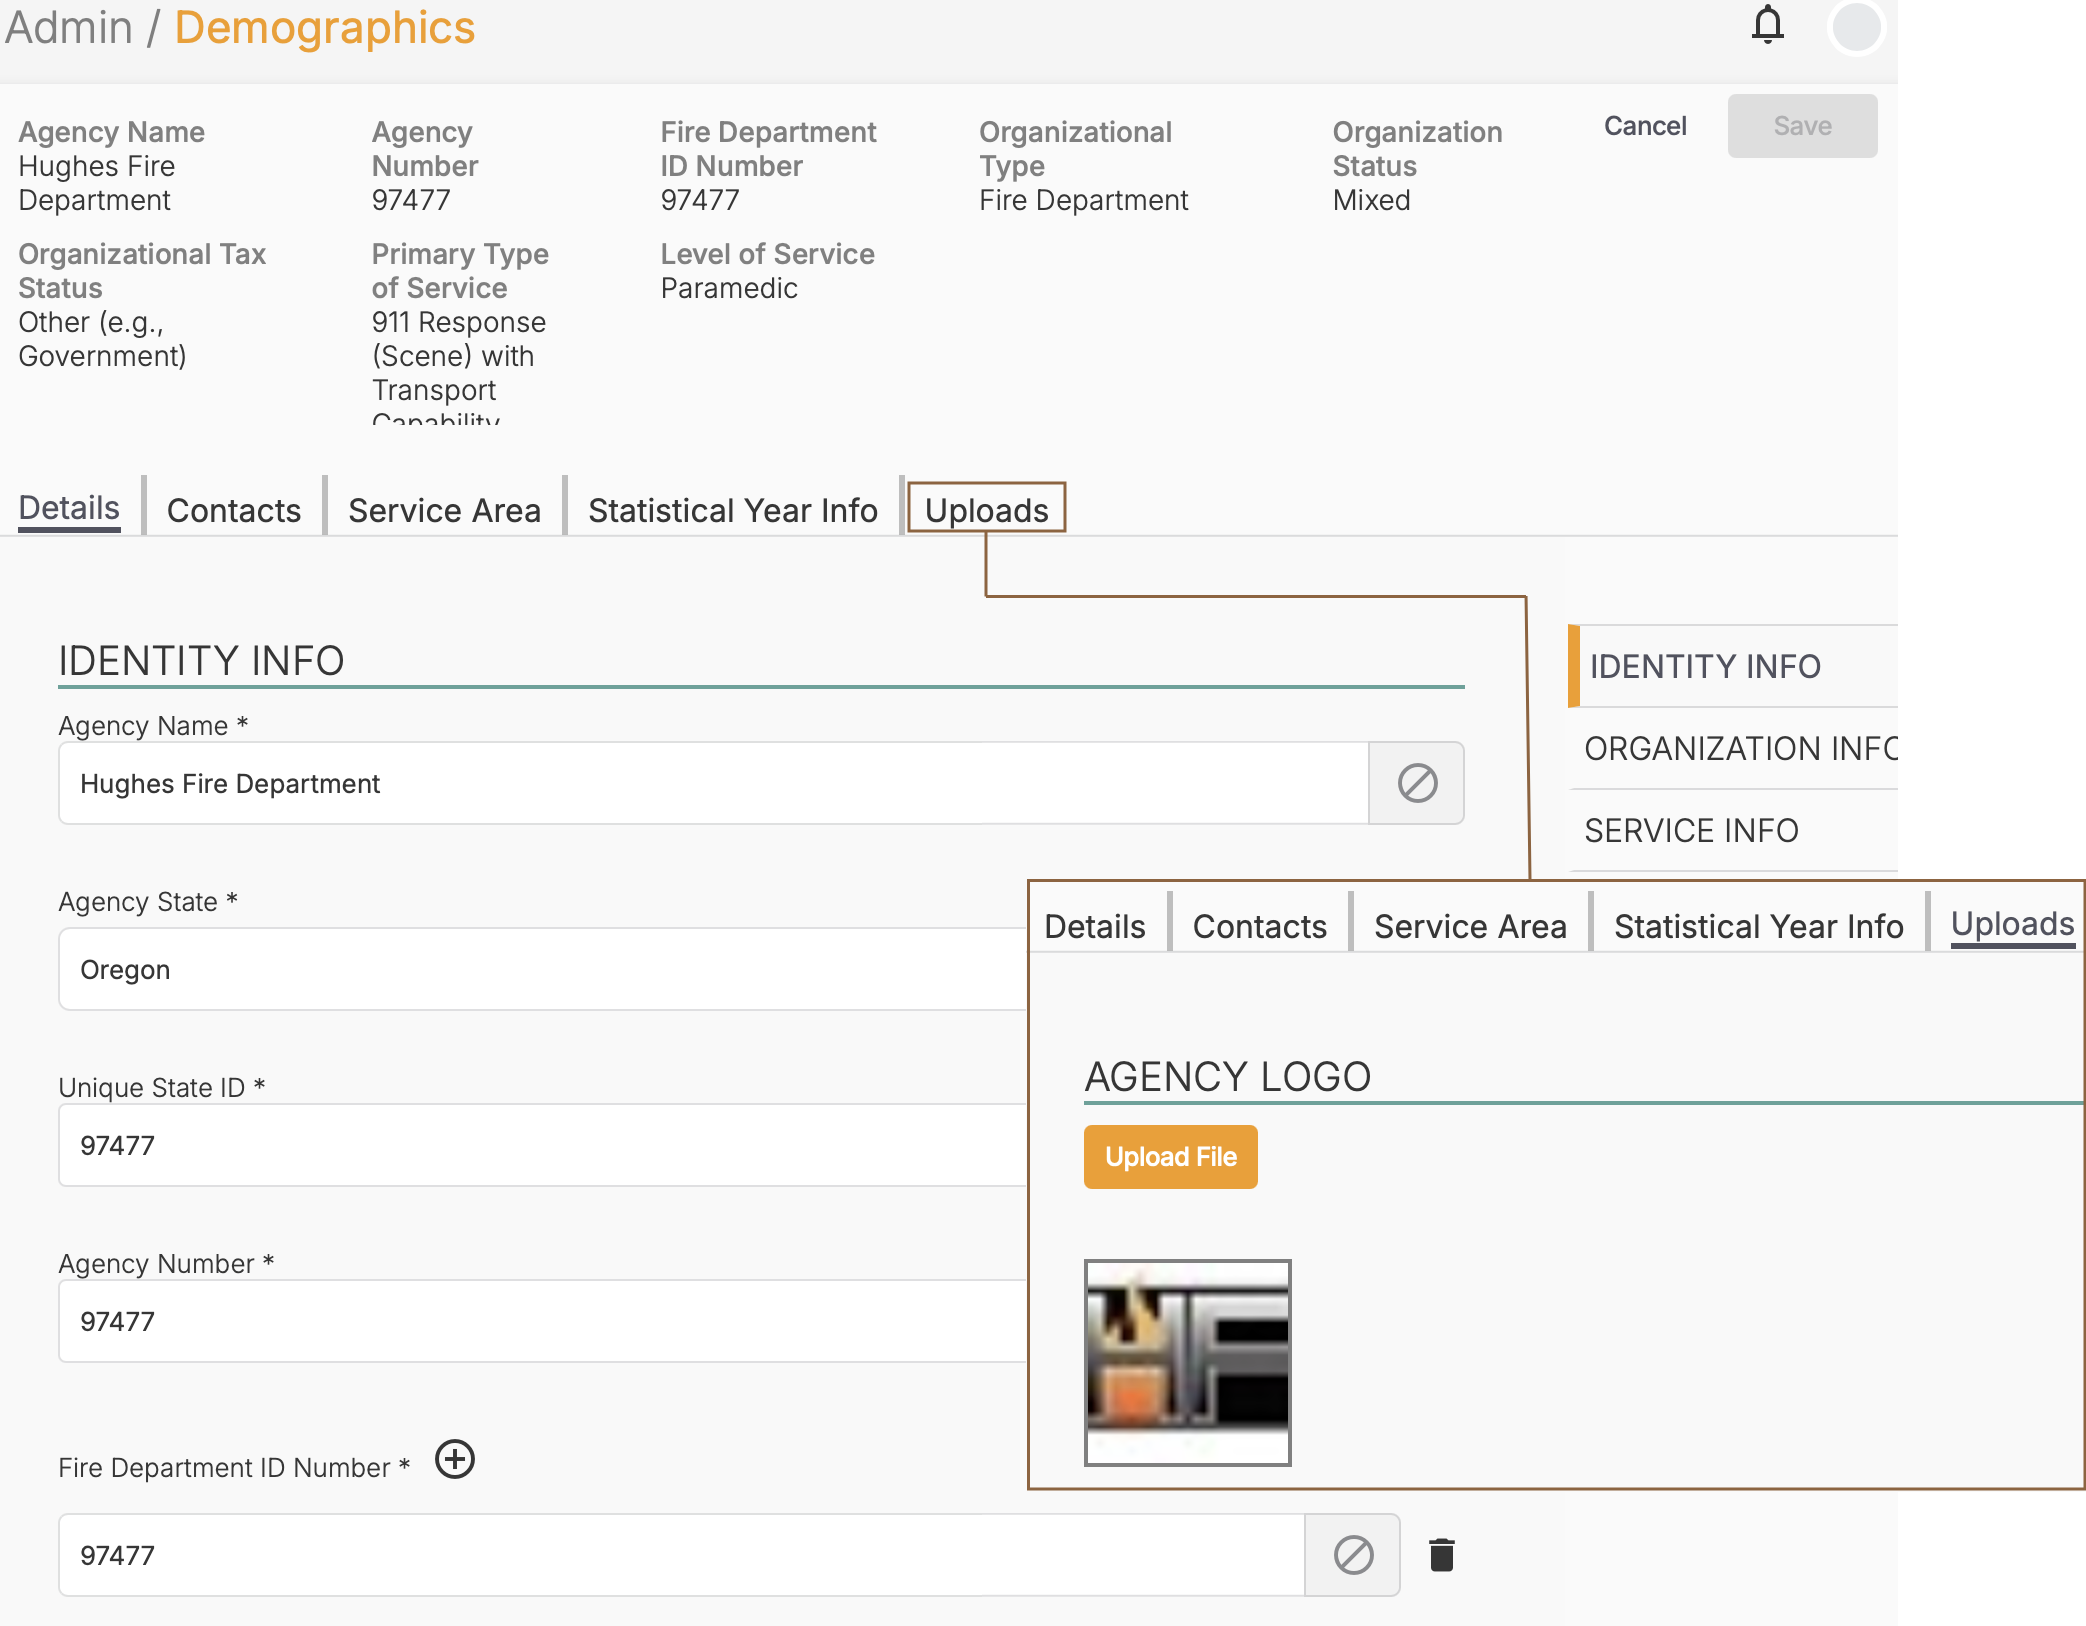Click the user profile avatar

tap(1856, 27)
